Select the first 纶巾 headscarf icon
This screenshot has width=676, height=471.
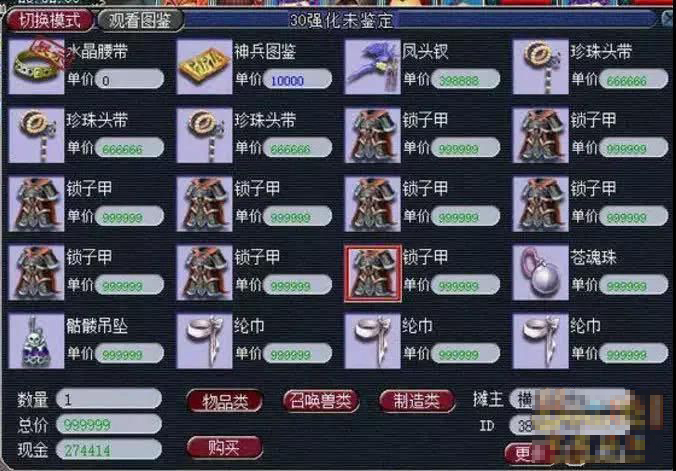pyautogui.click(x=204, y=341)
